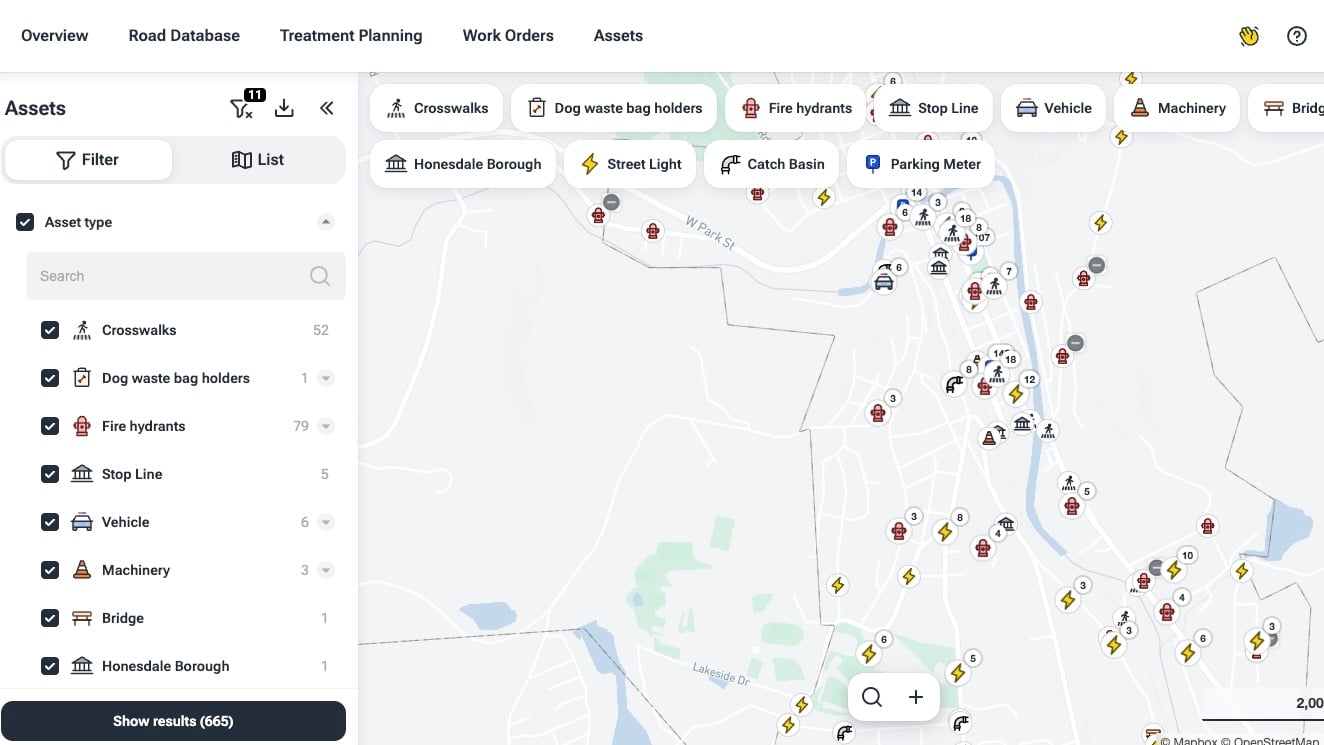Click the Stop Line icon in the list
The width and height of the screenshot is (1324, 745).
click(x=82, y=474)
